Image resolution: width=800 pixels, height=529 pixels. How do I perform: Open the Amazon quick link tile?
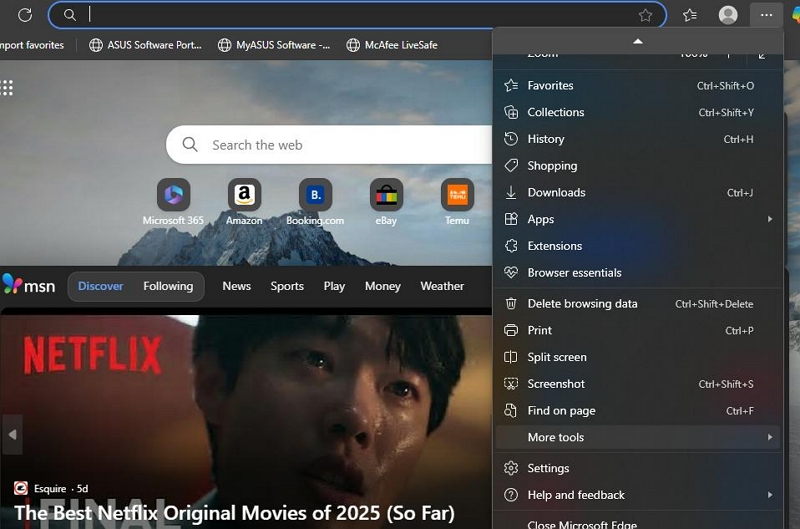click(x=244, y=196)
